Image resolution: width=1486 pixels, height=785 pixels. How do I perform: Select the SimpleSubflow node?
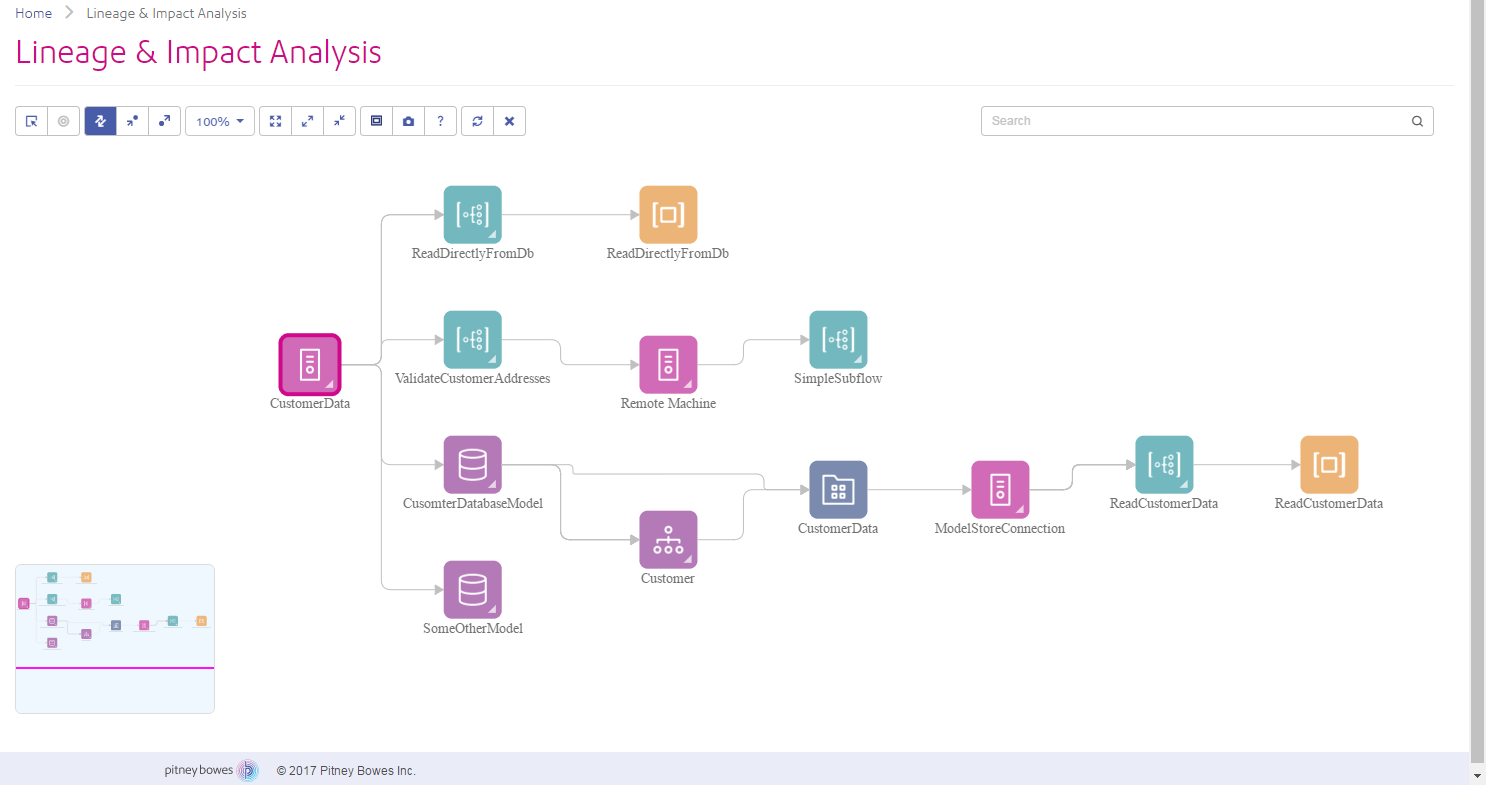(838, 340)
